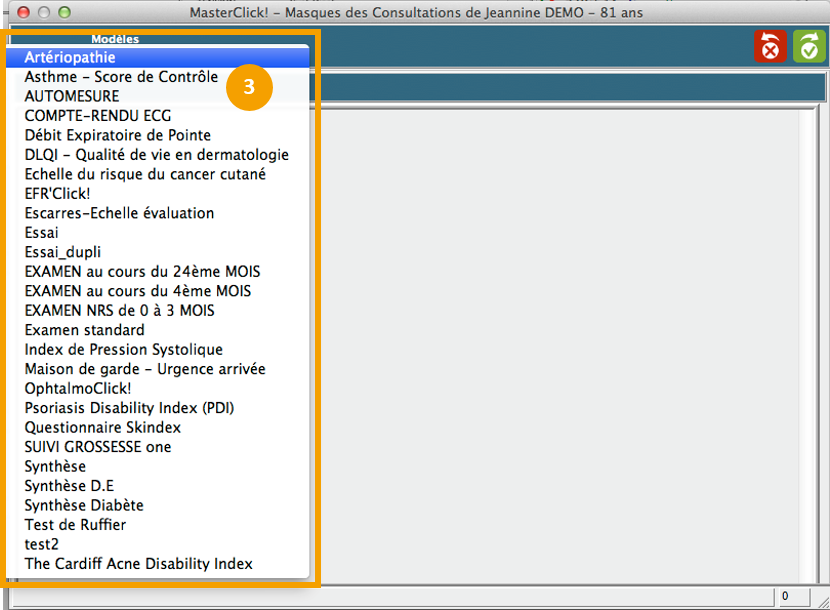830x610 pixels.
Task: Select Psoriasis Disability Index (PDI)
Action: coord(130,408)
